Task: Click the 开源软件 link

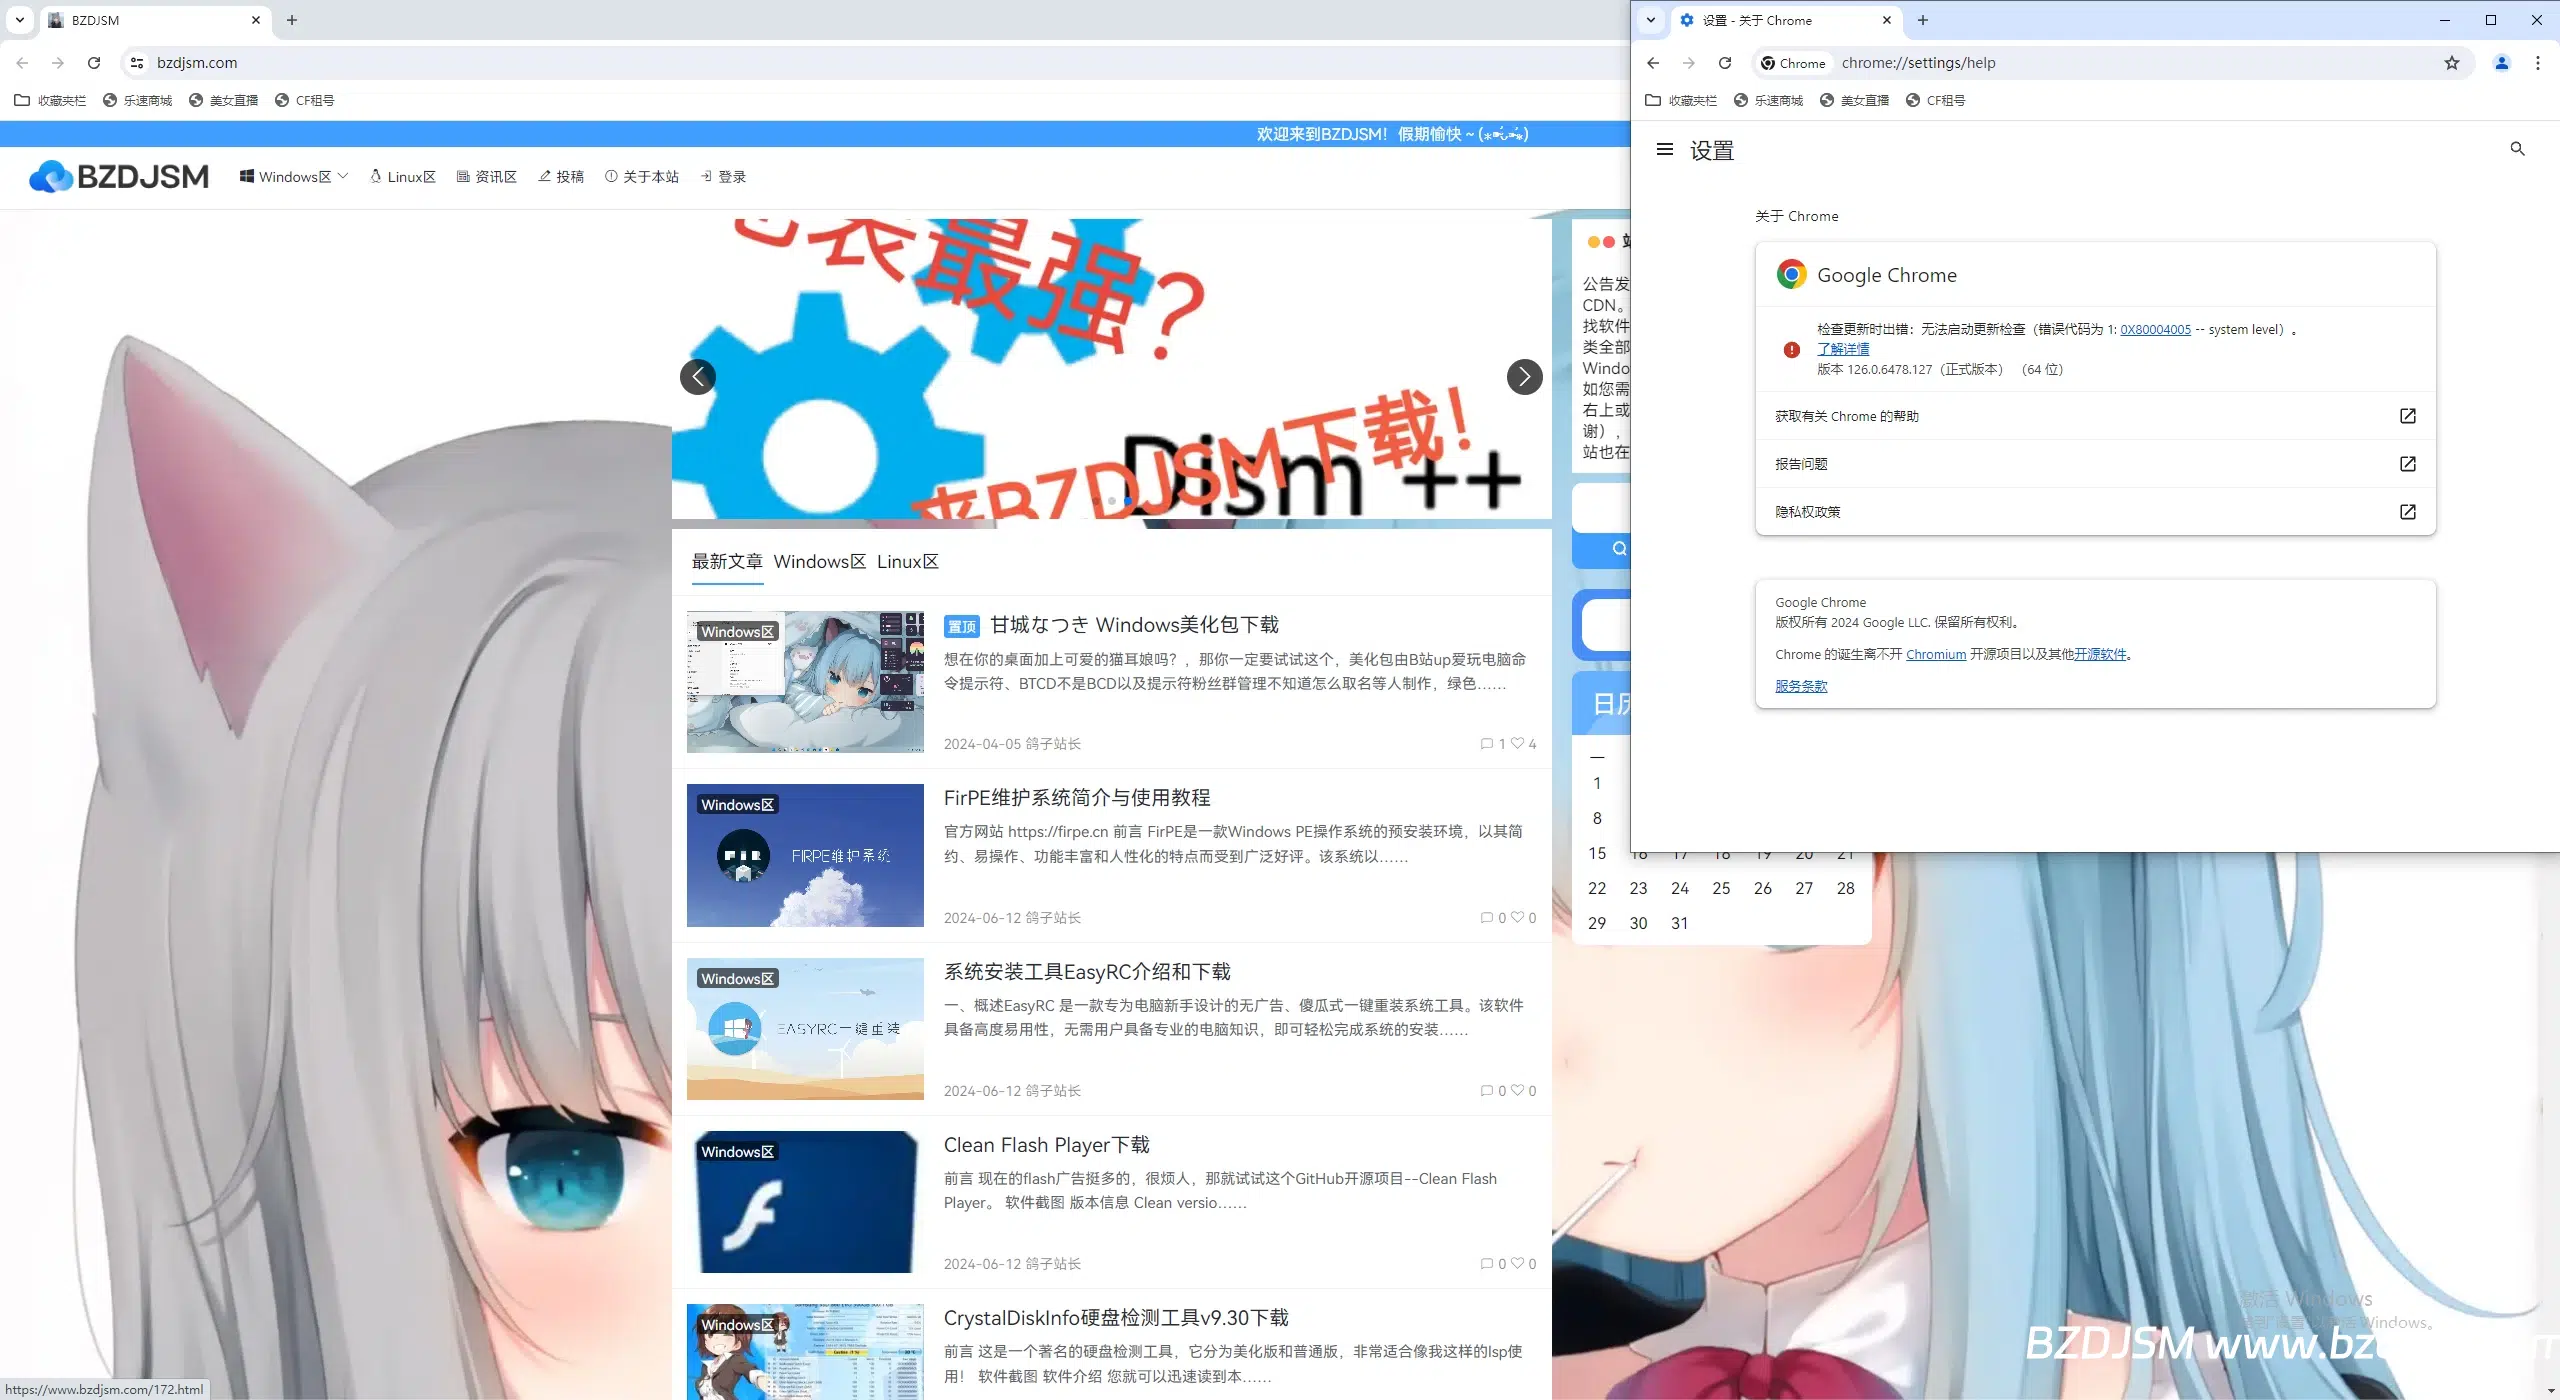Action: pyautogui.click(x=2100, y=655)
